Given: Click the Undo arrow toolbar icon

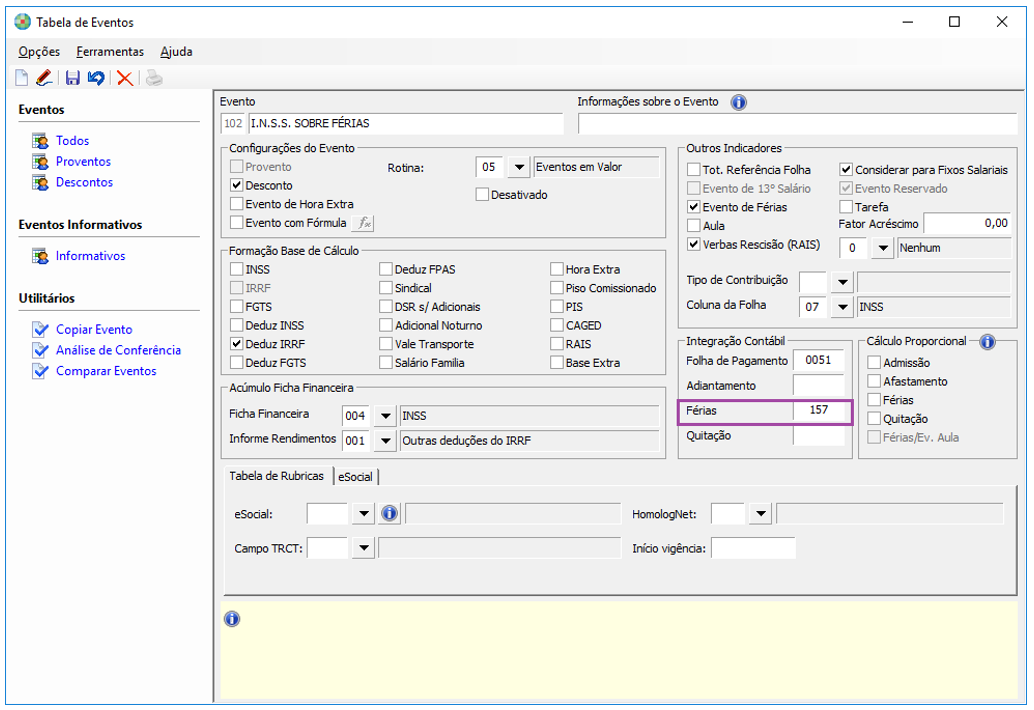Looking at the screenshot, I should pos(96,78).
